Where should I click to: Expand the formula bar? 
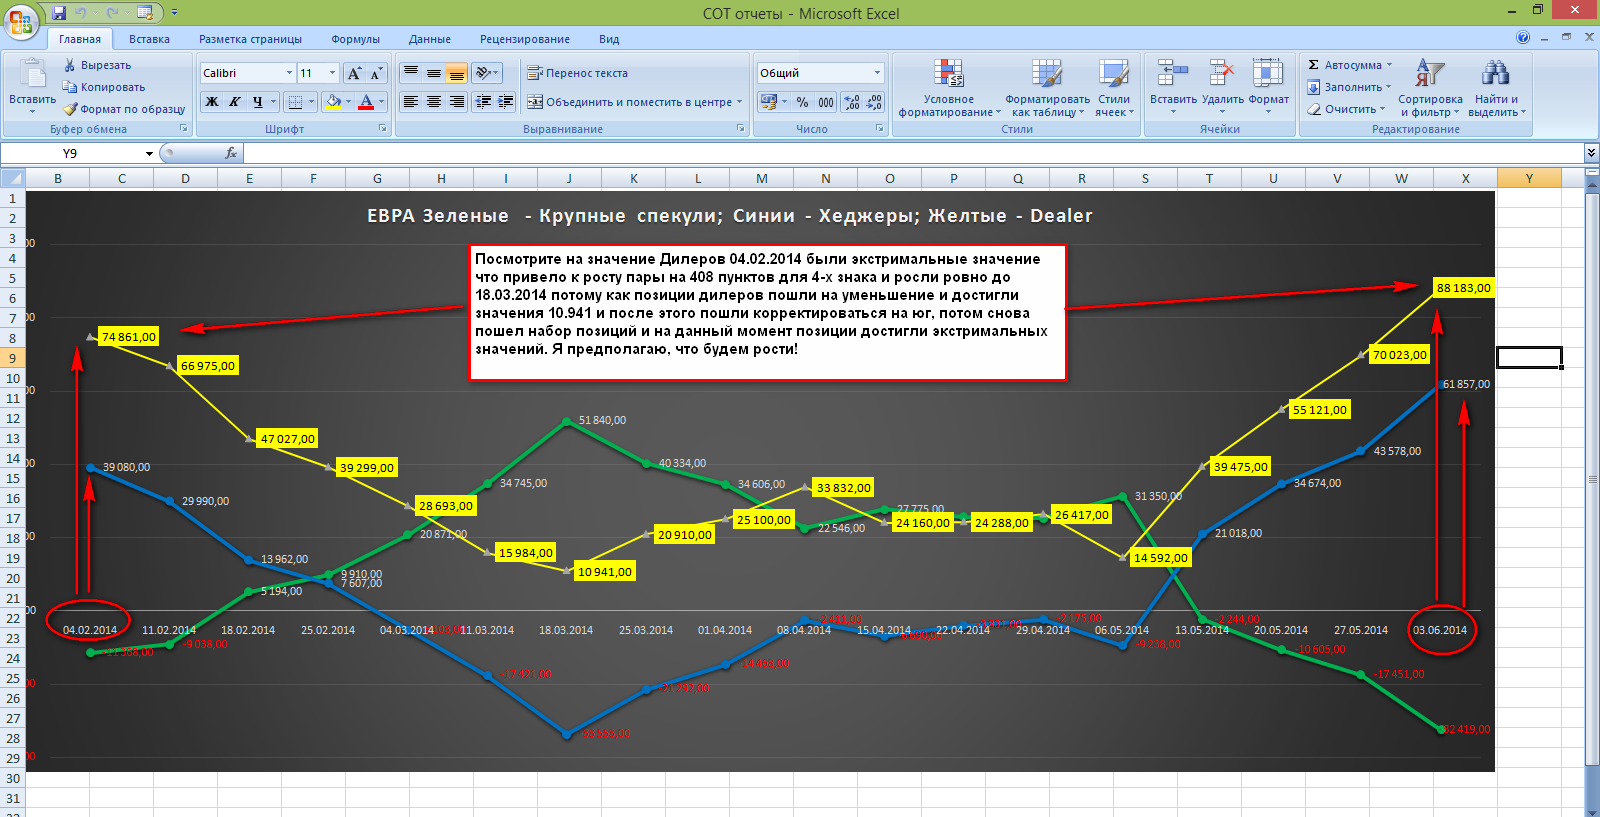click(x=1591, y=153)
